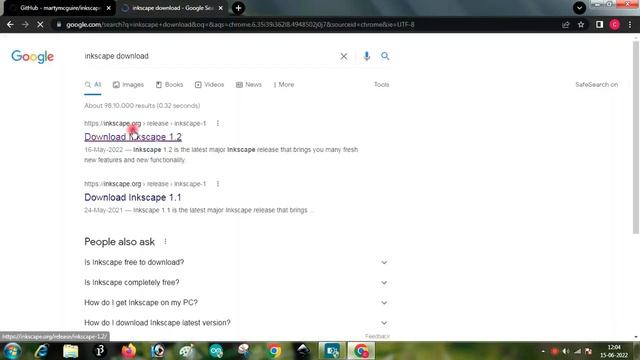Open three-dot options for Inkscape 1.1 result
Screen dimensions: 640x360
coord(218,184)
